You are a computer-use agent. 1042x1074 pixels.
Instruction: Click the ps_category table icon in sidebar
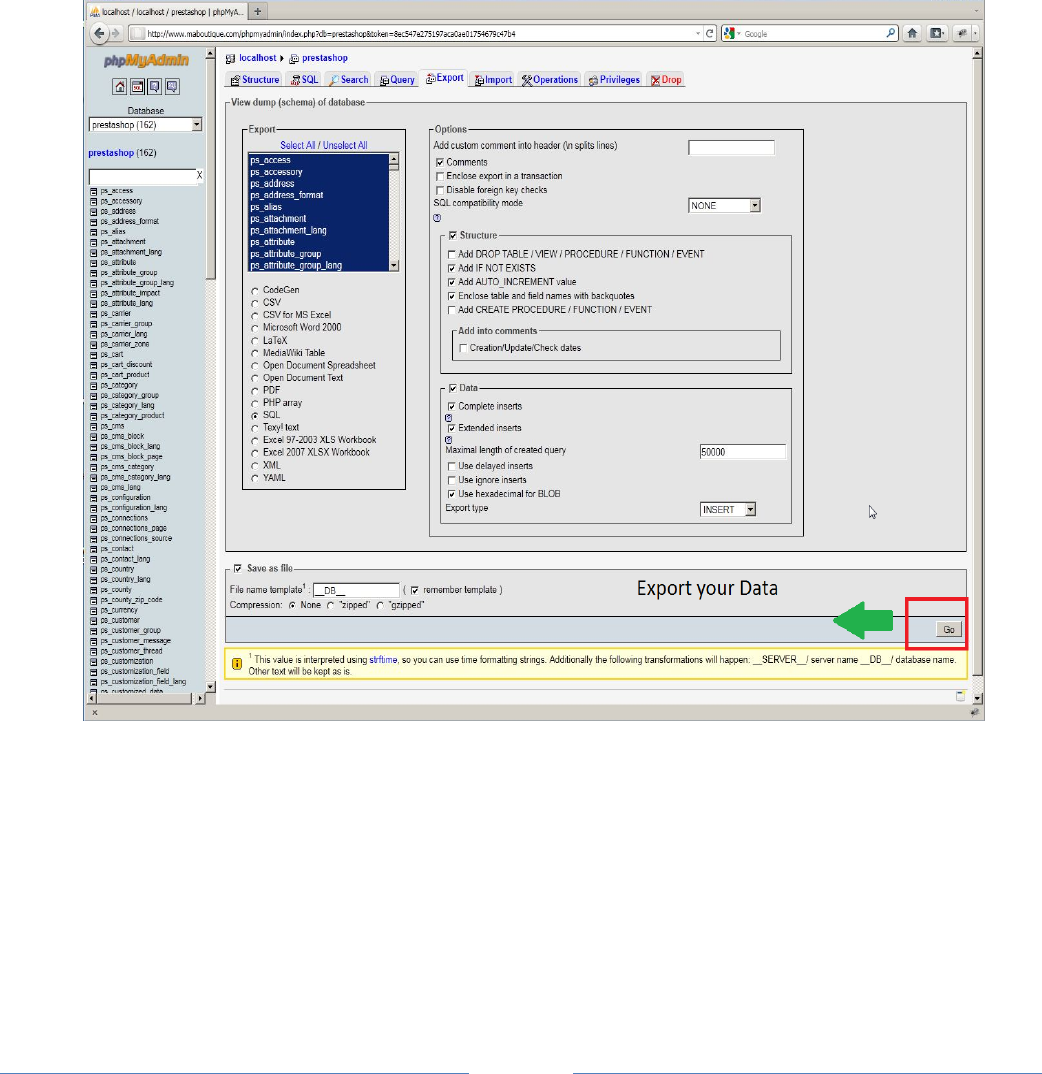[94, 385]
